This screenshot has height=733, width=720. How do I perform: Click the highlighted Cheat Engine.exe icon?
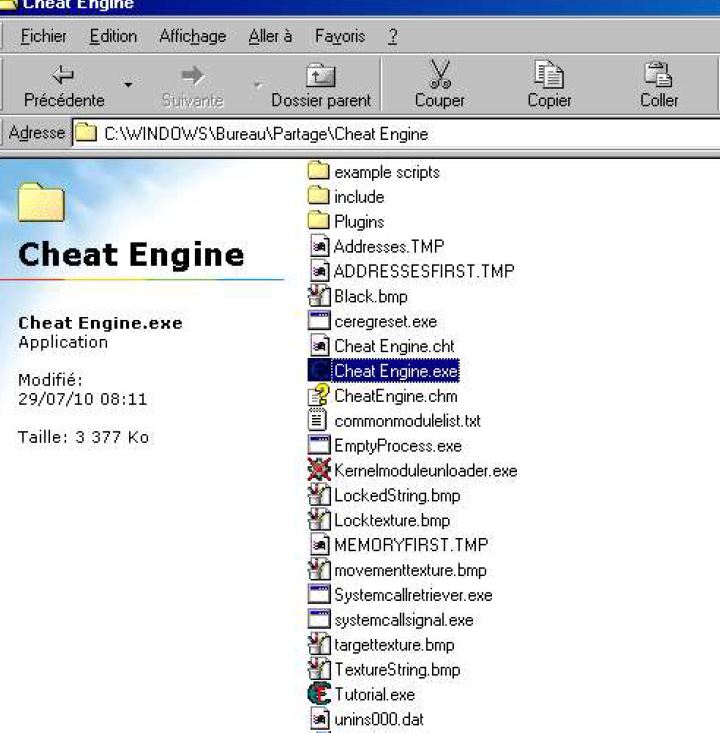point(319,370)
